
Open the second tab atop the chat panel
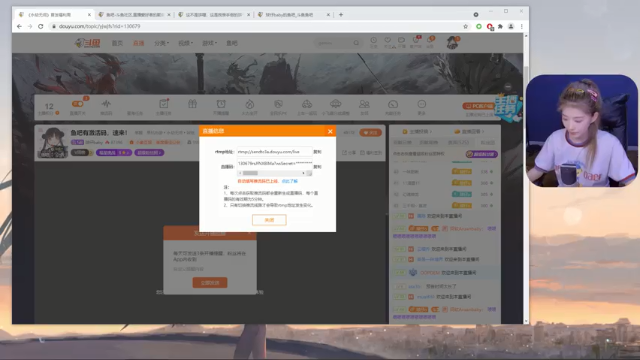(x=469, y=131)
